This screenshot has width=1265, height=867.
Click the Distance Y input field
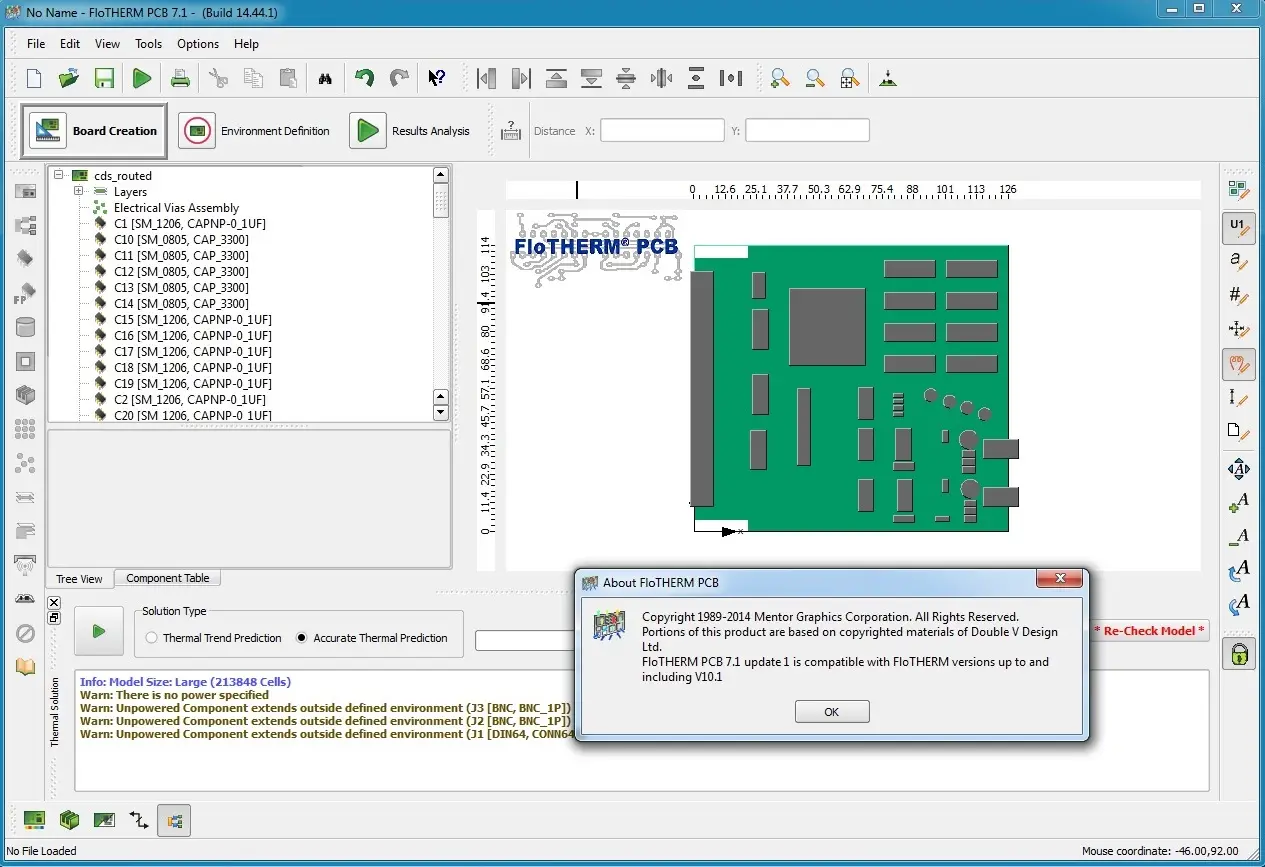pos(807,130)
